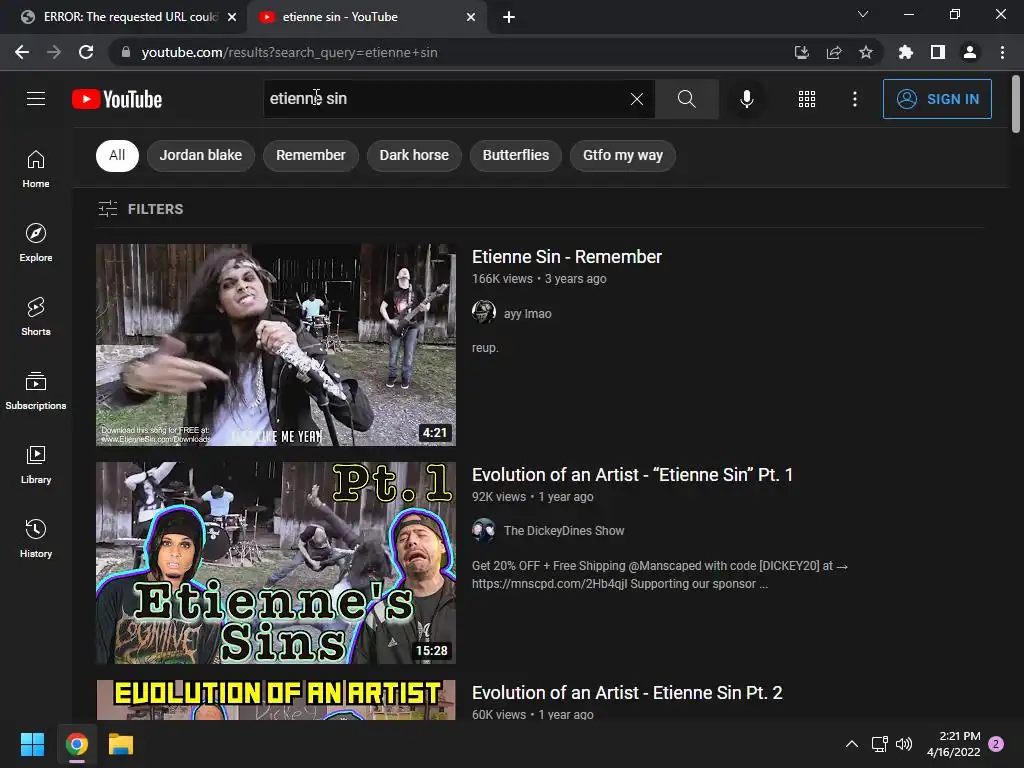
Task: Play the Etienne's Sins Pt. 1 thumbnail
Action: click(x=276, y=563)
